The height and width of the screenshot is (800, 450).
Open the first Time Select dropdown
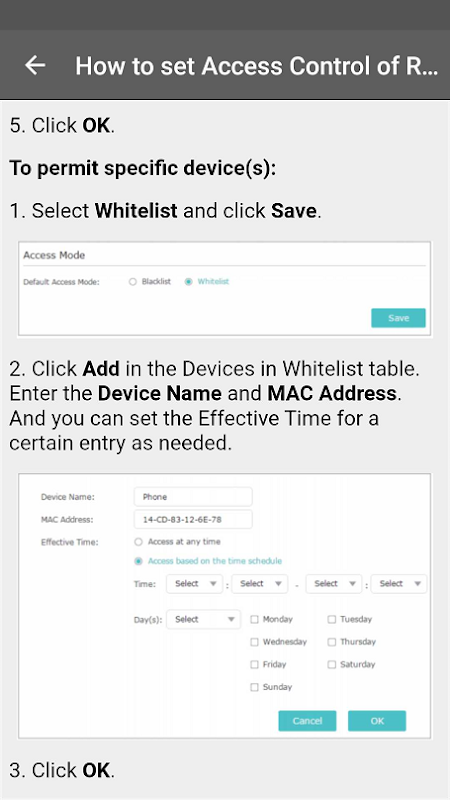194,584
